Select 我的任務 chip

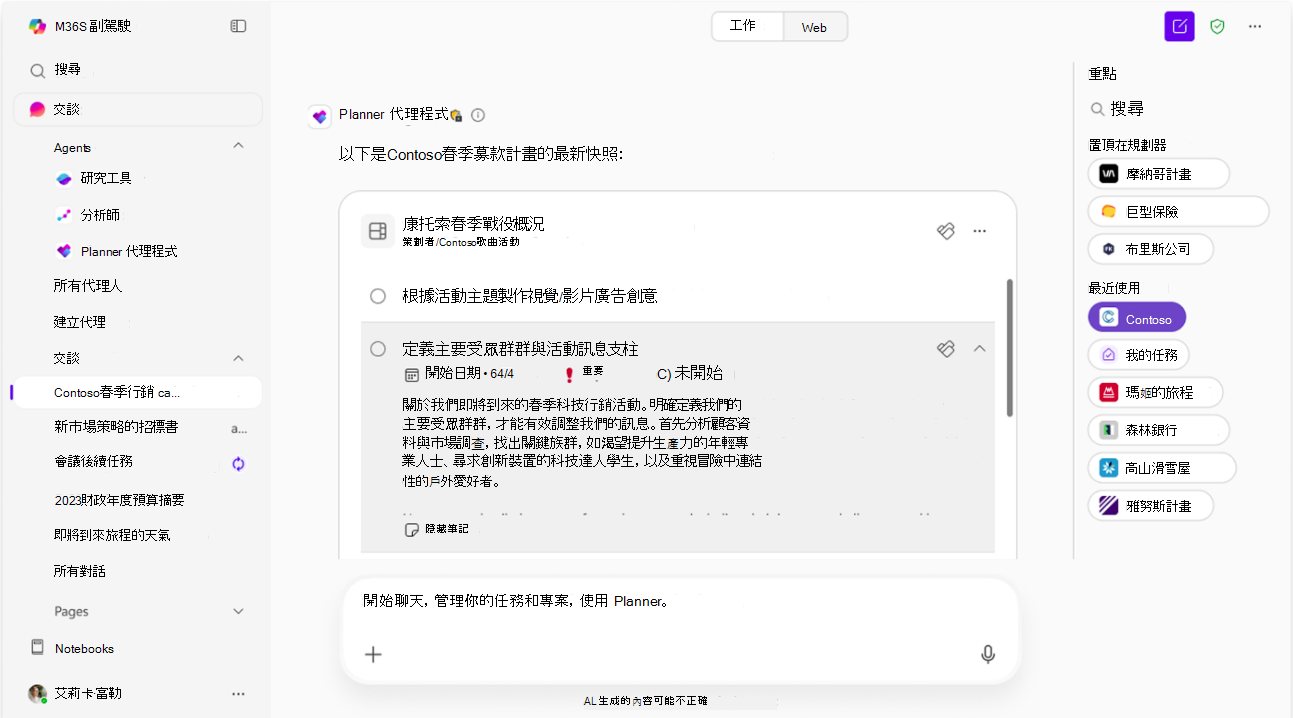1139,355
